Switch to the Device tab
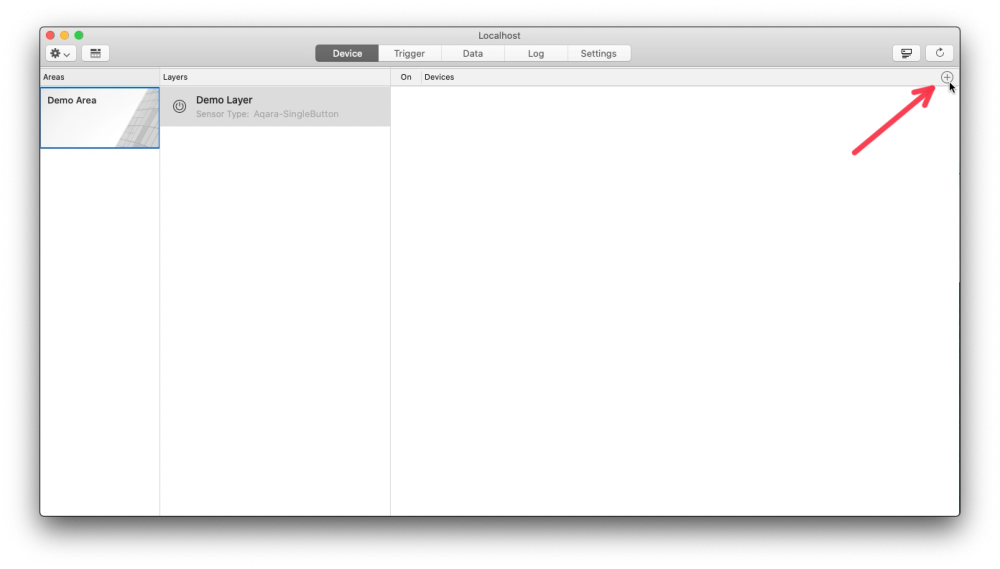The height and width of the screenshot is (569, 1000). tap(347, 54)
